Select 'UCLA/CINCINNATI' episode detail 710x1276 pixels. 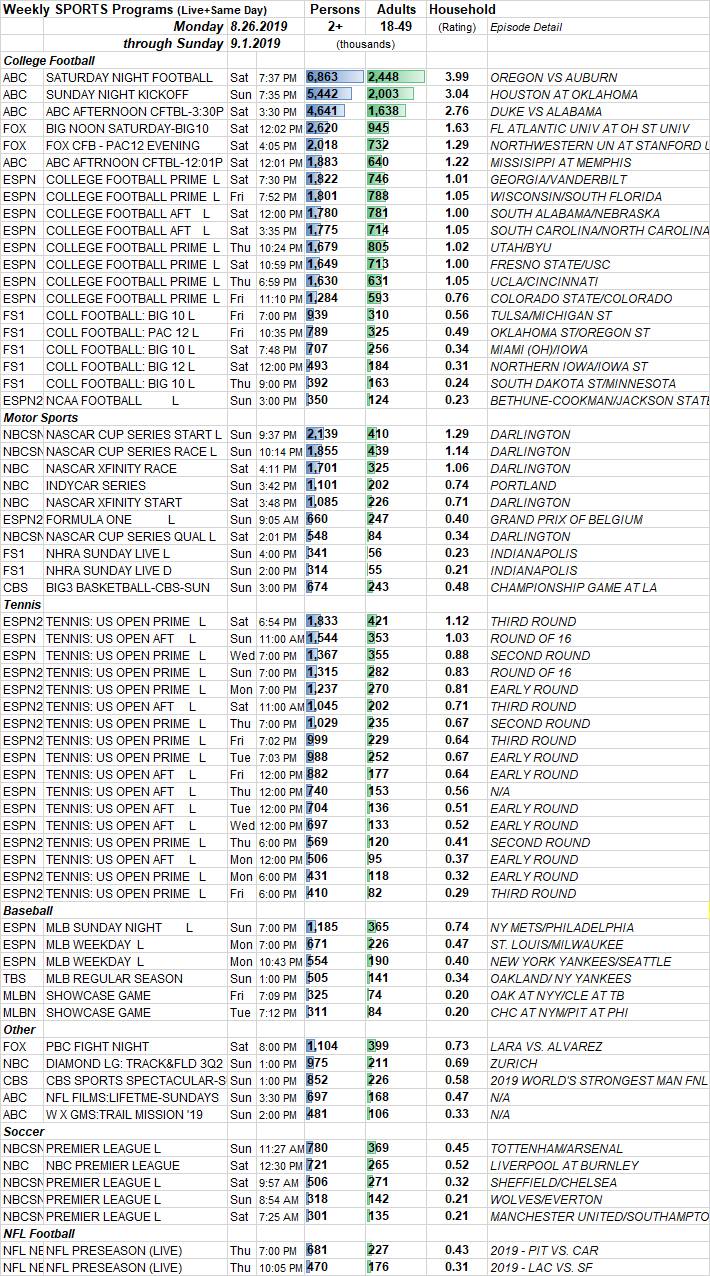tap(543, 281)
